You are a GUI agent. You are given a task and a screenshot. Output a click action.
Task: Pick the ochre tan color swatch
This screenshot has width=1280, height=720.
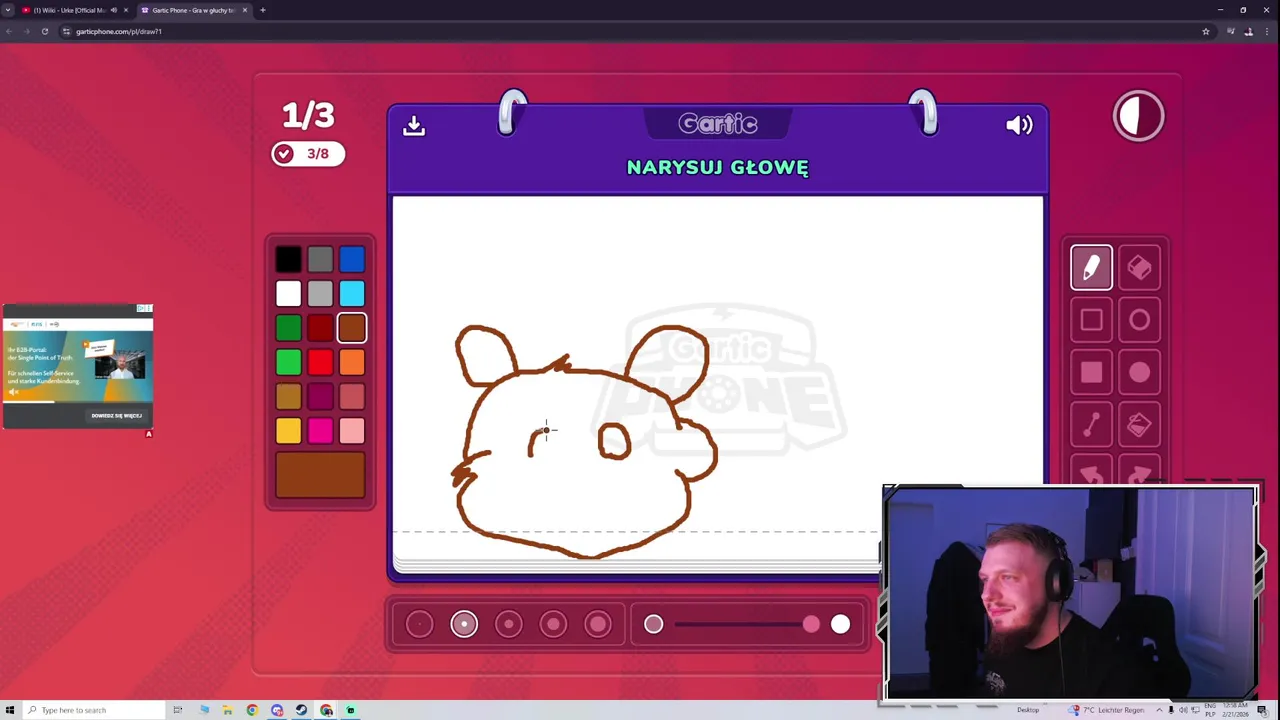288,397
